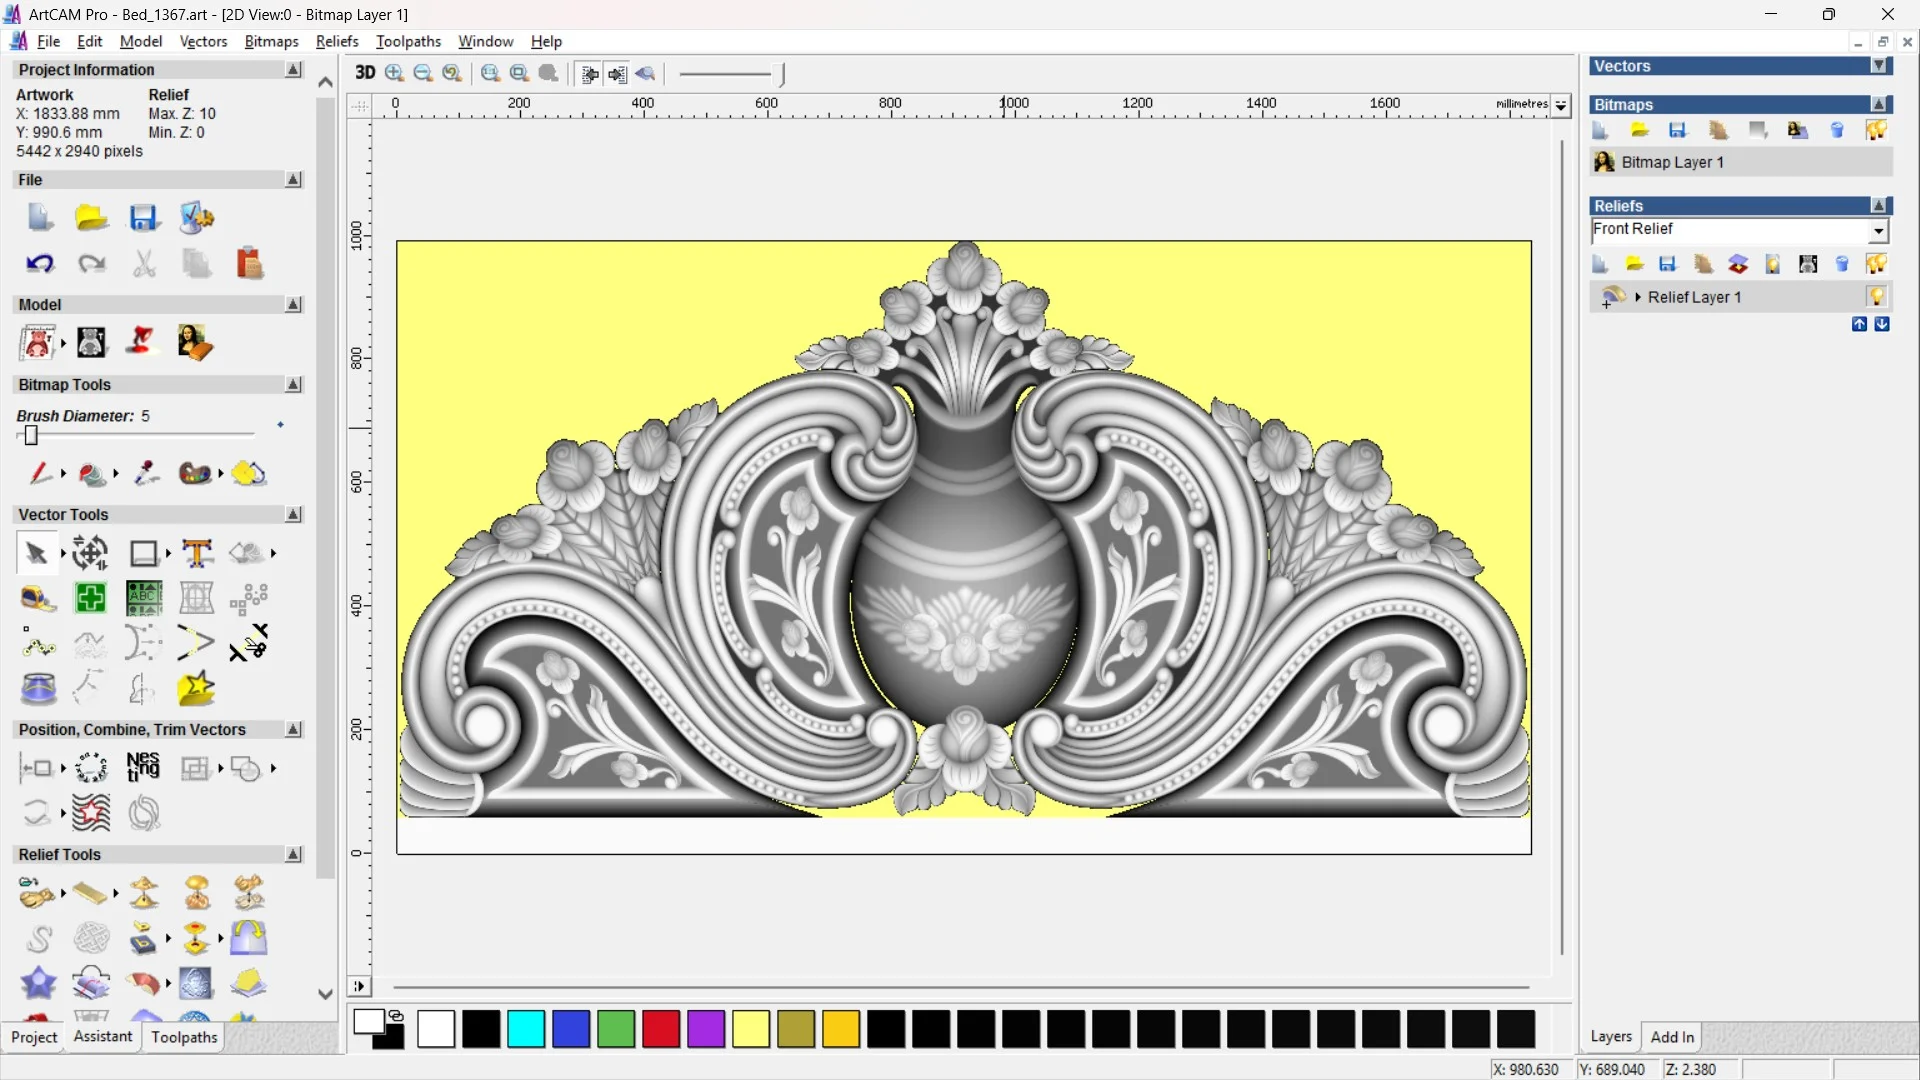The height and width of the screenshot is (1080, 1920).
Task: Click the create star vector icon
Action: [195, 689]
